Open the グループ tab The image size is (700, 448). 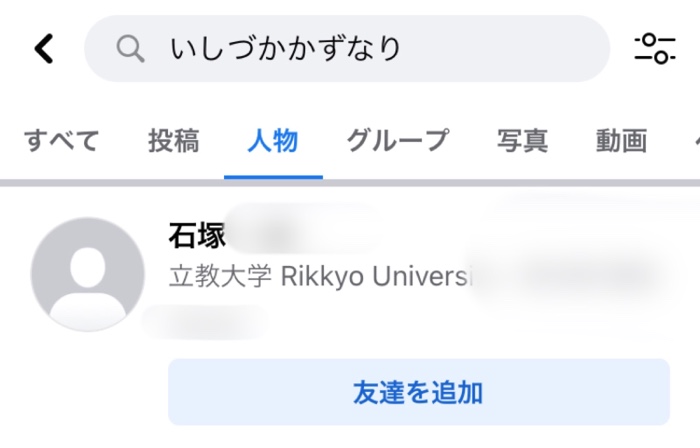(398, 141)
